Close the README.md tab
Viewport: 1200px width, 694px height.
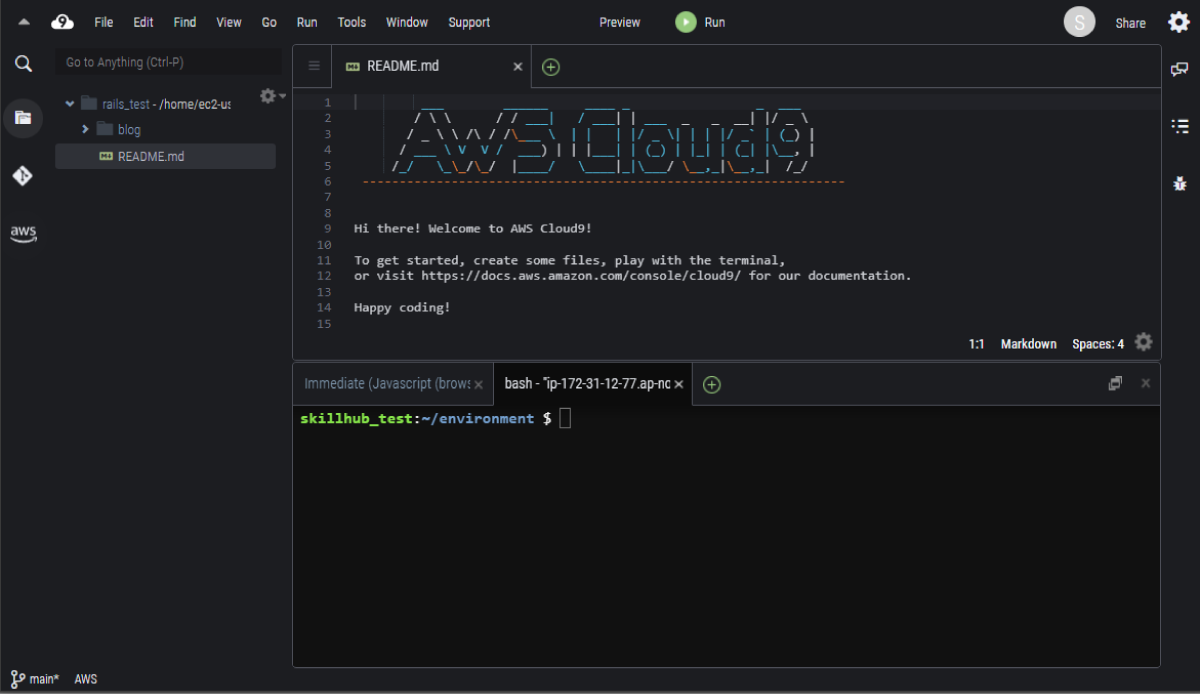coord(518,67)
